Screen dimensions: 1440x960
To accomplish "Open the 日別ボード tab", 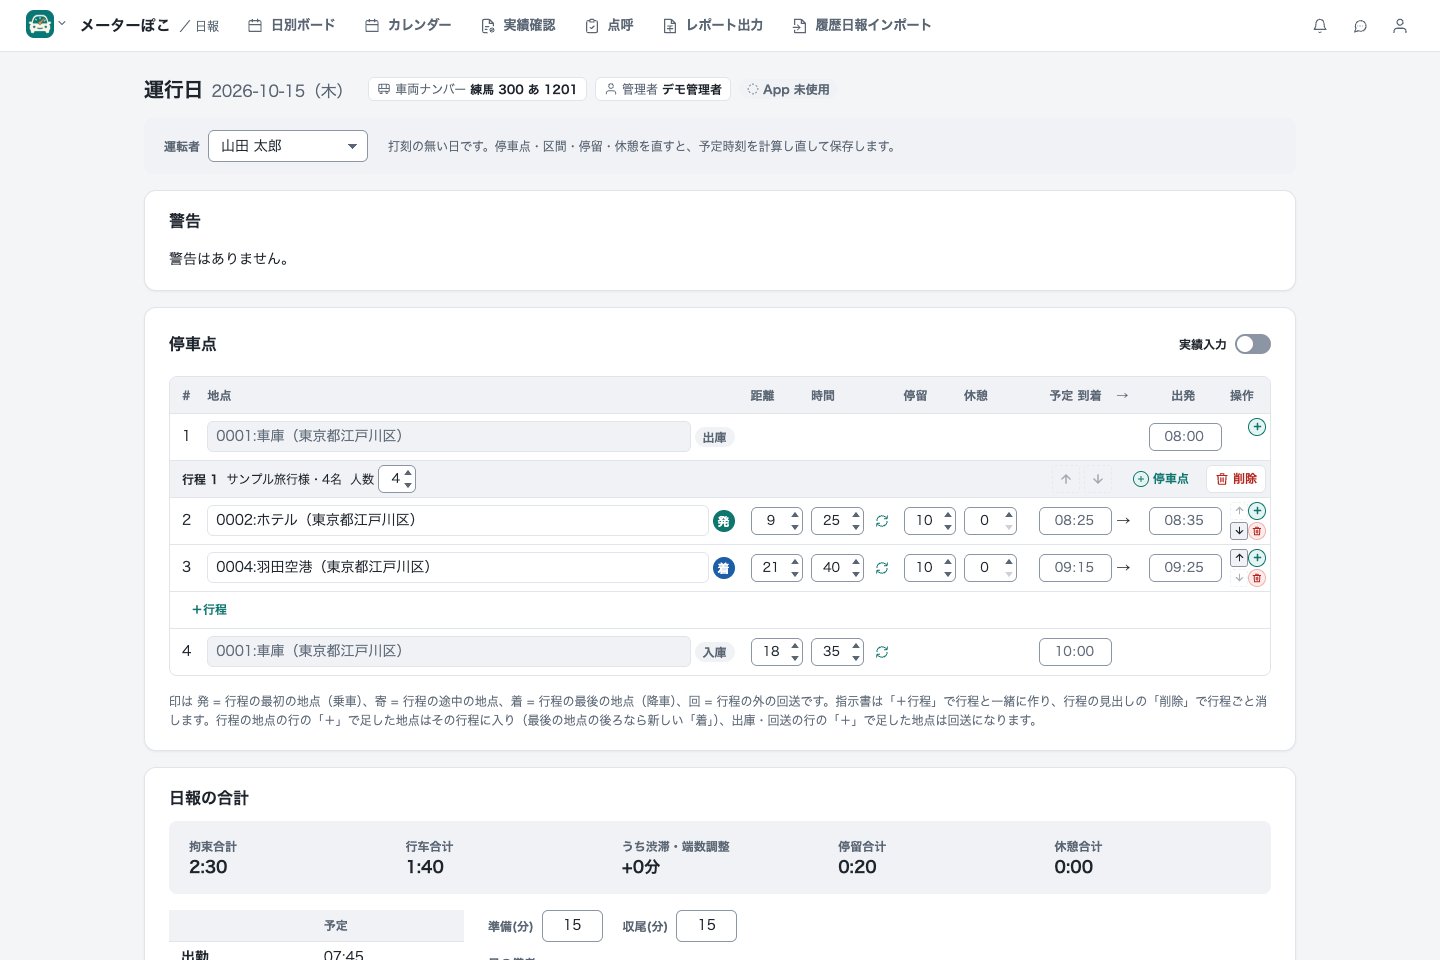I will coord(291,25).
